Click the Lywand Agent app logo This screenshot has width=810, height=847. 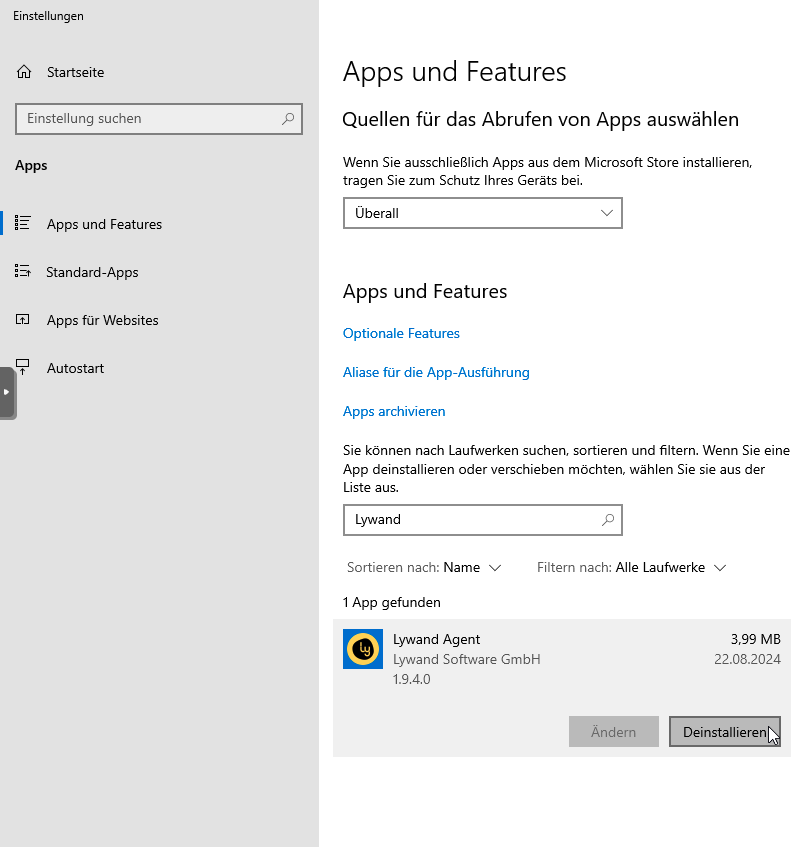[363, 649]
